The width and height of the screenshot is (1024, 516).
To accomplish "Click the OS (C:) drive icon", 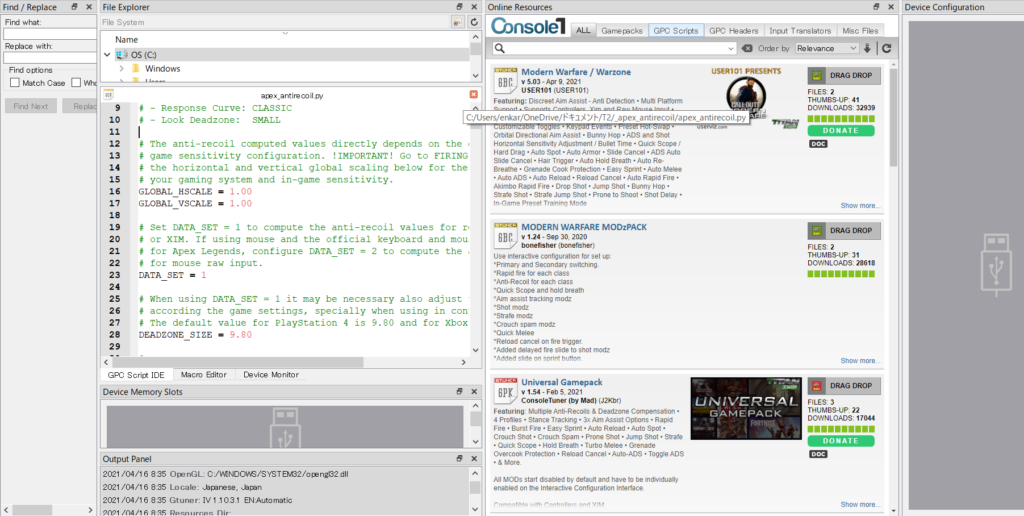I will tap(122, 55).
